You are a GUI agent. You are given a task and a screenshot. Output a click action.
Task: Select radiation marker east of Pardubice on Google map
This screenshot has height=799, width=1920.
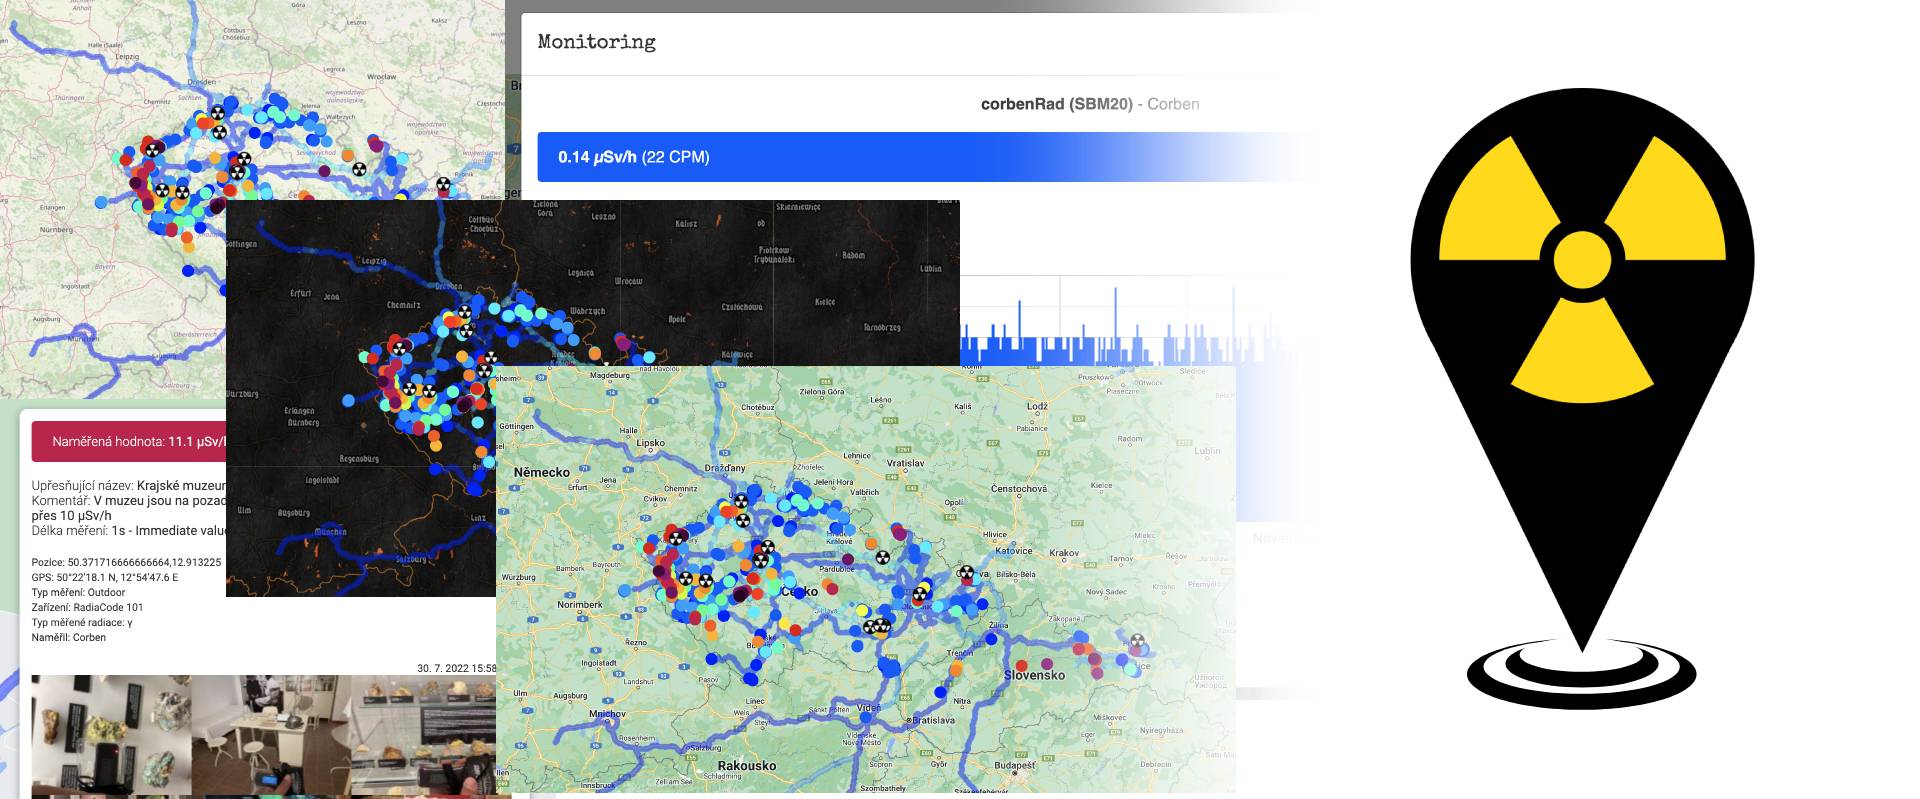click(x=882, y=557)
